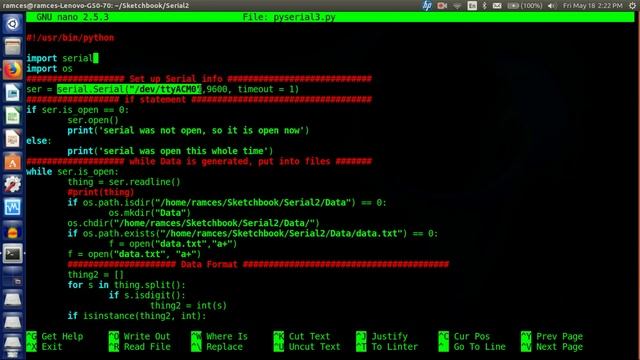Click the 'if s.isdigit():' line
Screen dimensions: 640x360
coord(147,295)
